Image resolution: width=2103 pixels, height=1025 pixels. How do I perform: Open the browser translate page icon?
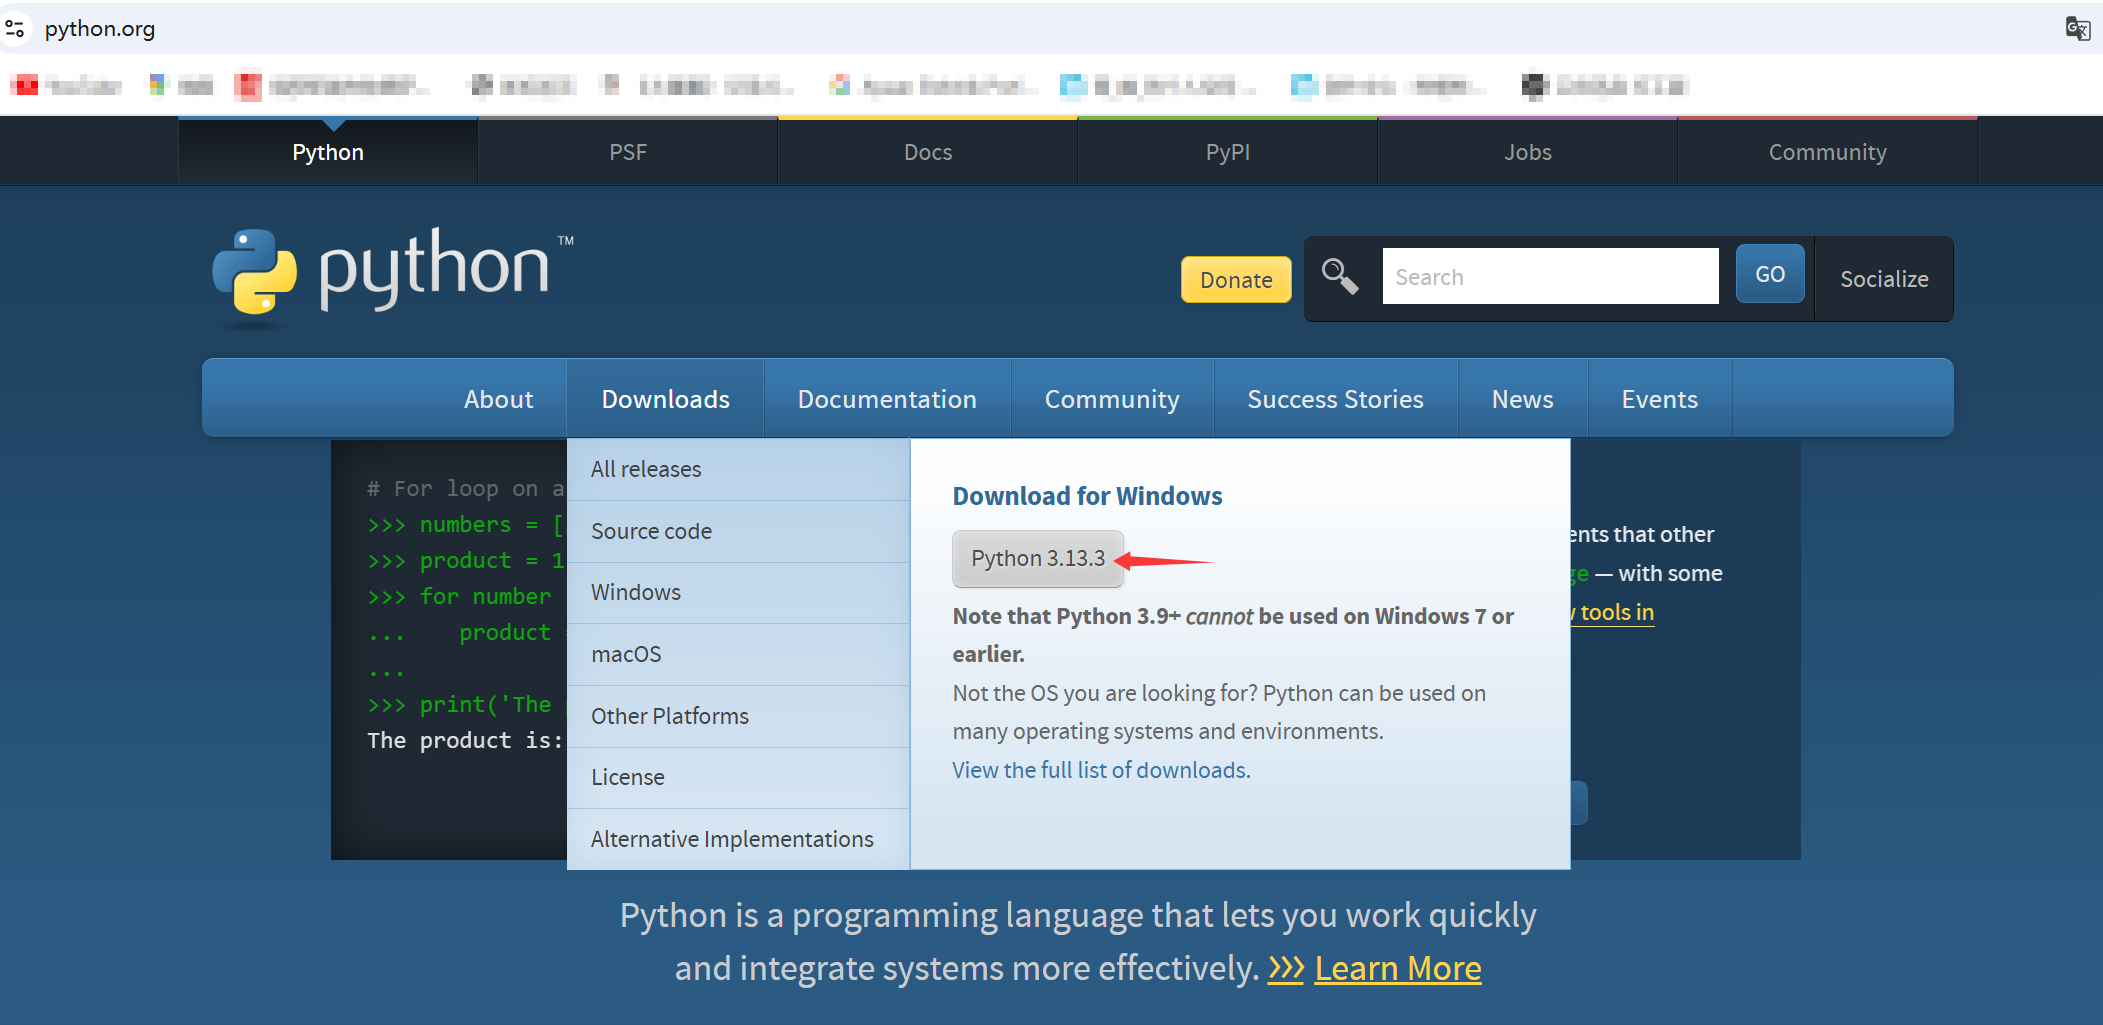click(x=2077, y=28)
